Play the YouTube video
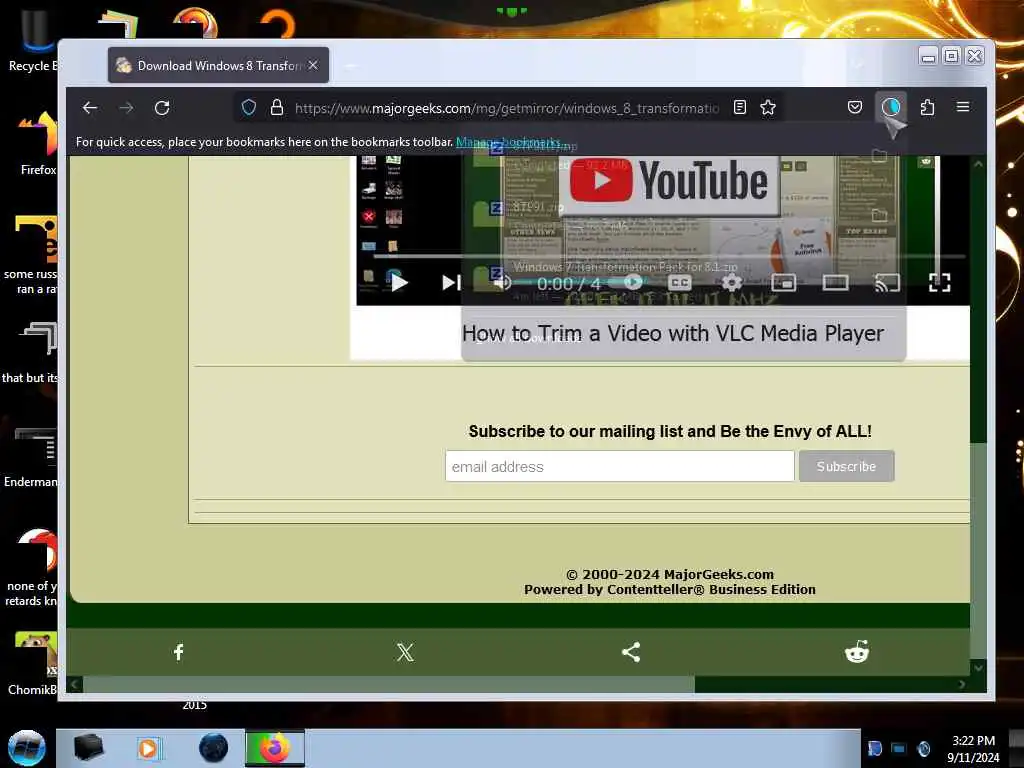This screenshot has height=768, width=1024. pyautogui.click(x=399, y=283)
